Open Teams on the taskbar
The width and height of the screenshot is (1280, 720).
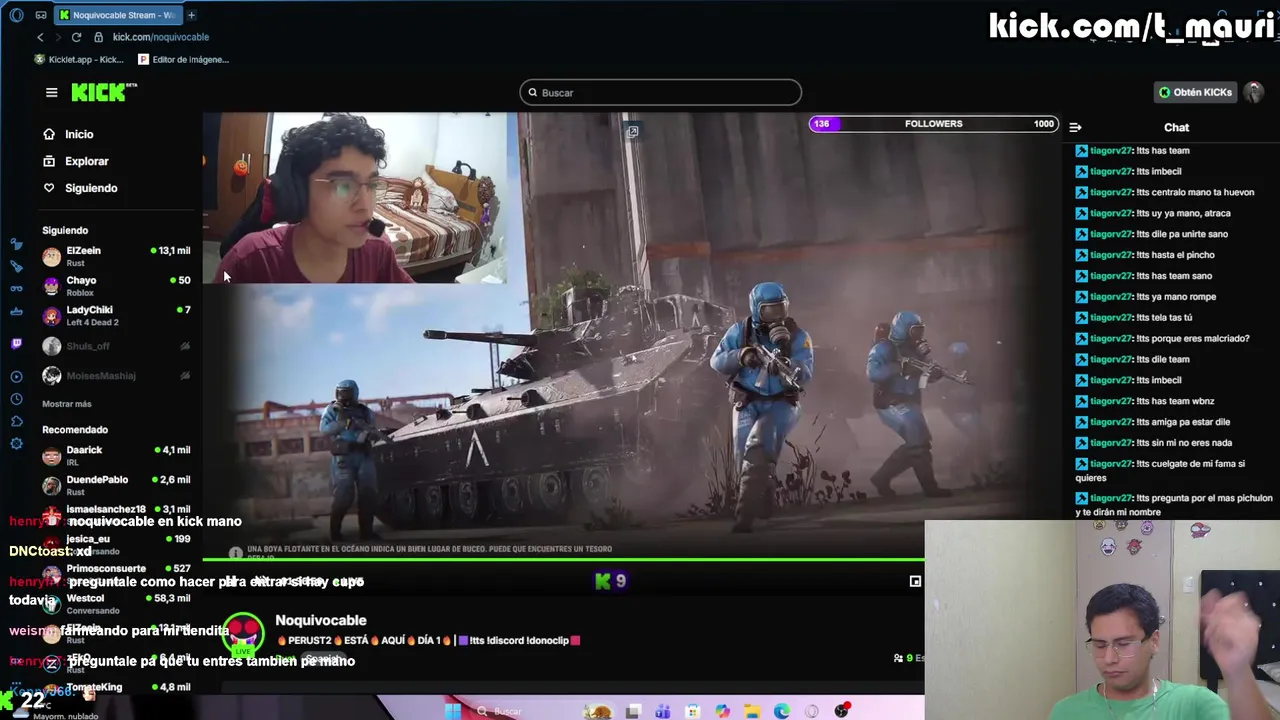coord(662,711)
